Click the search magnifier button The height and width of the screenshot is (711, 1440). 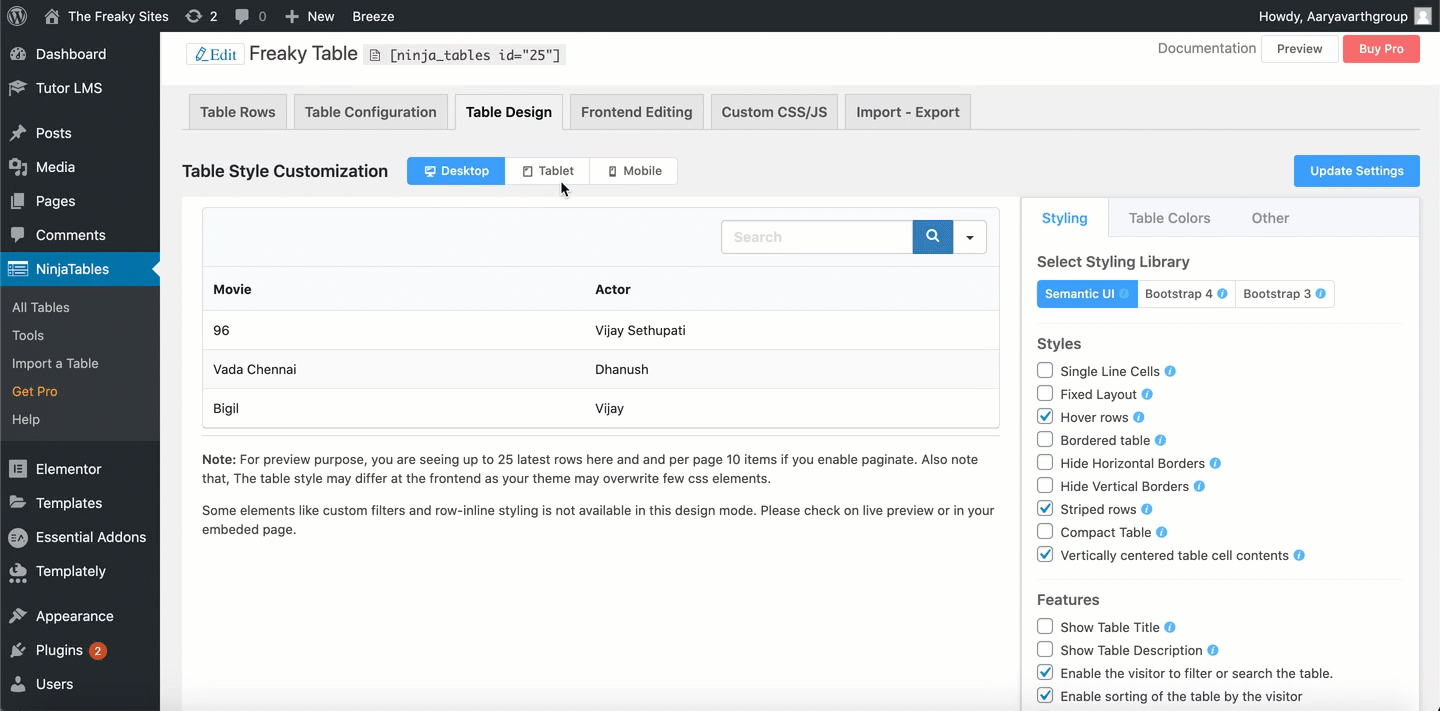click(x=933, y=237)
